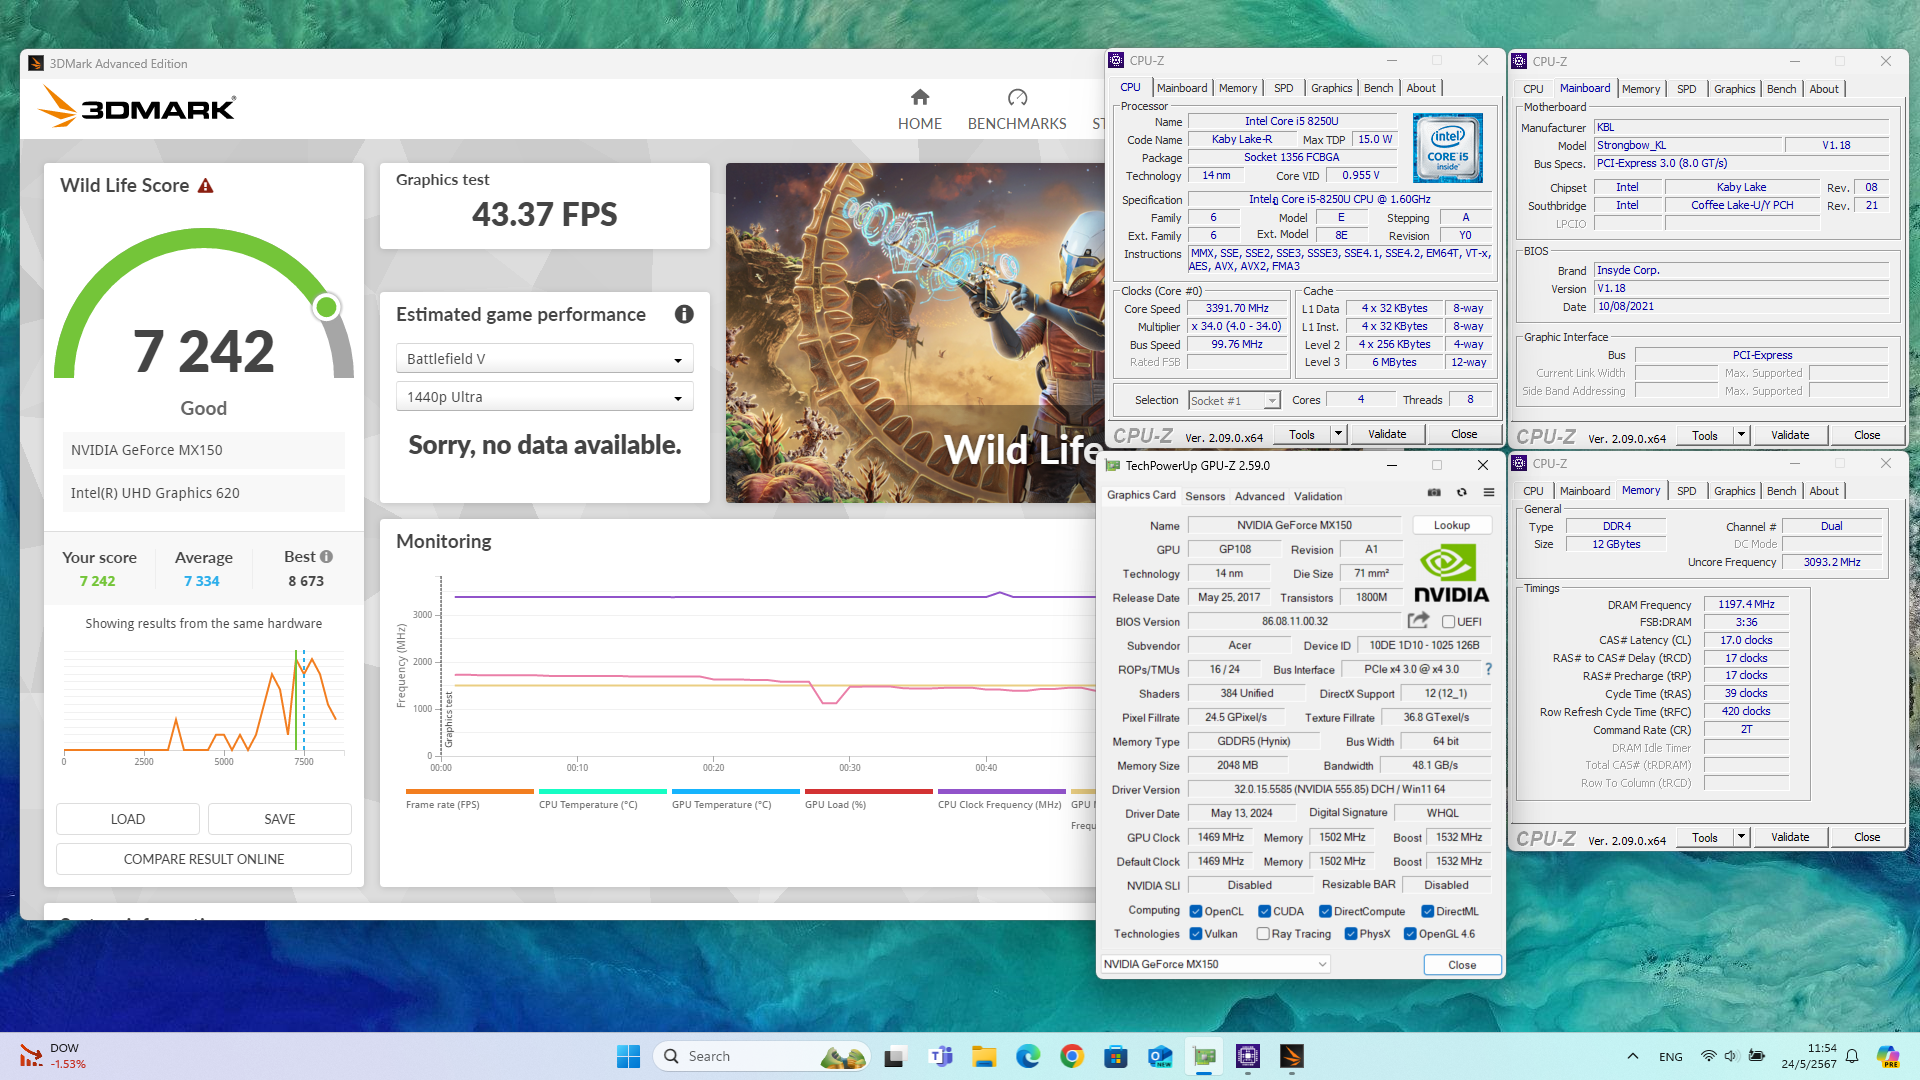Open Bench tab in CPU-Z CPU window
The image size is (1920, 1080).
pyautogui.click(x=1378, y=88)
